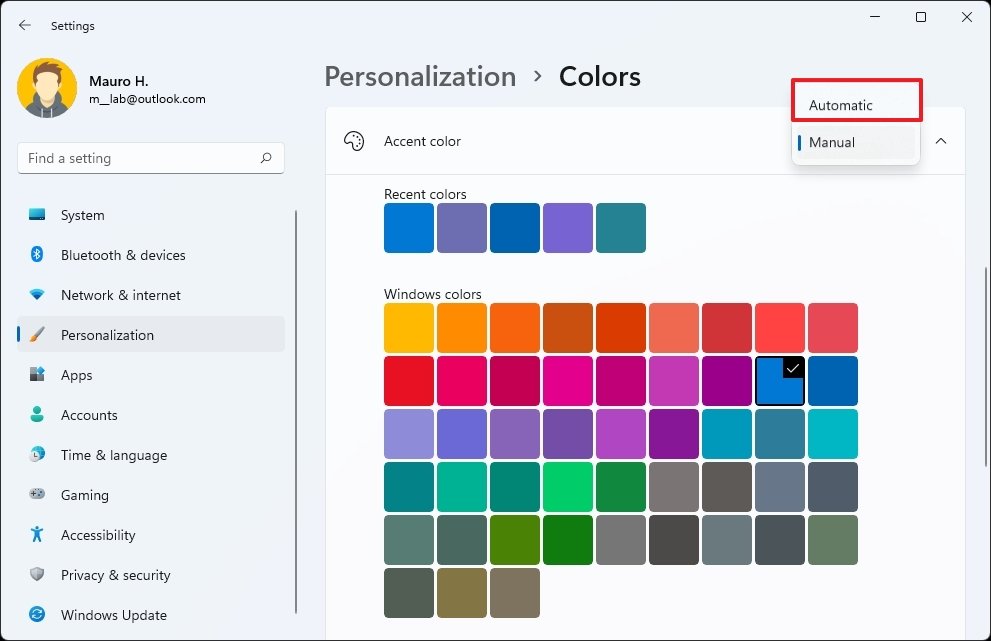Pick the yellow Windows color swatch

click(x=408, y=327)
